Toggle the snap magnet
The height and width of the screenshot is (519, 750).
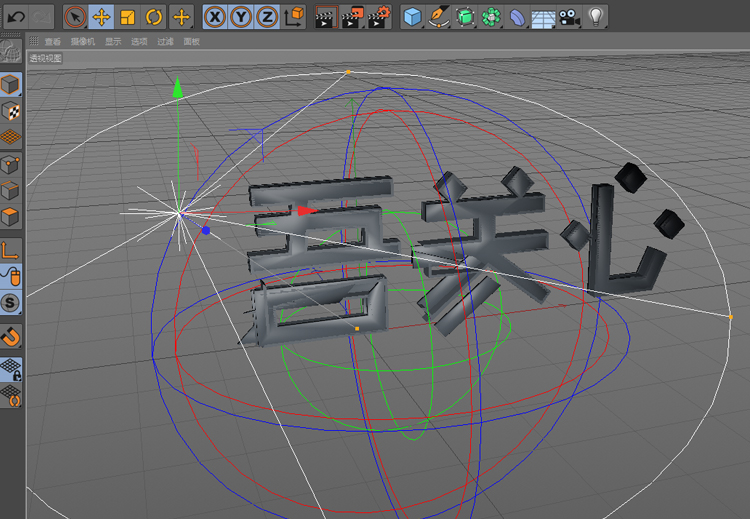tap(11, 336)
